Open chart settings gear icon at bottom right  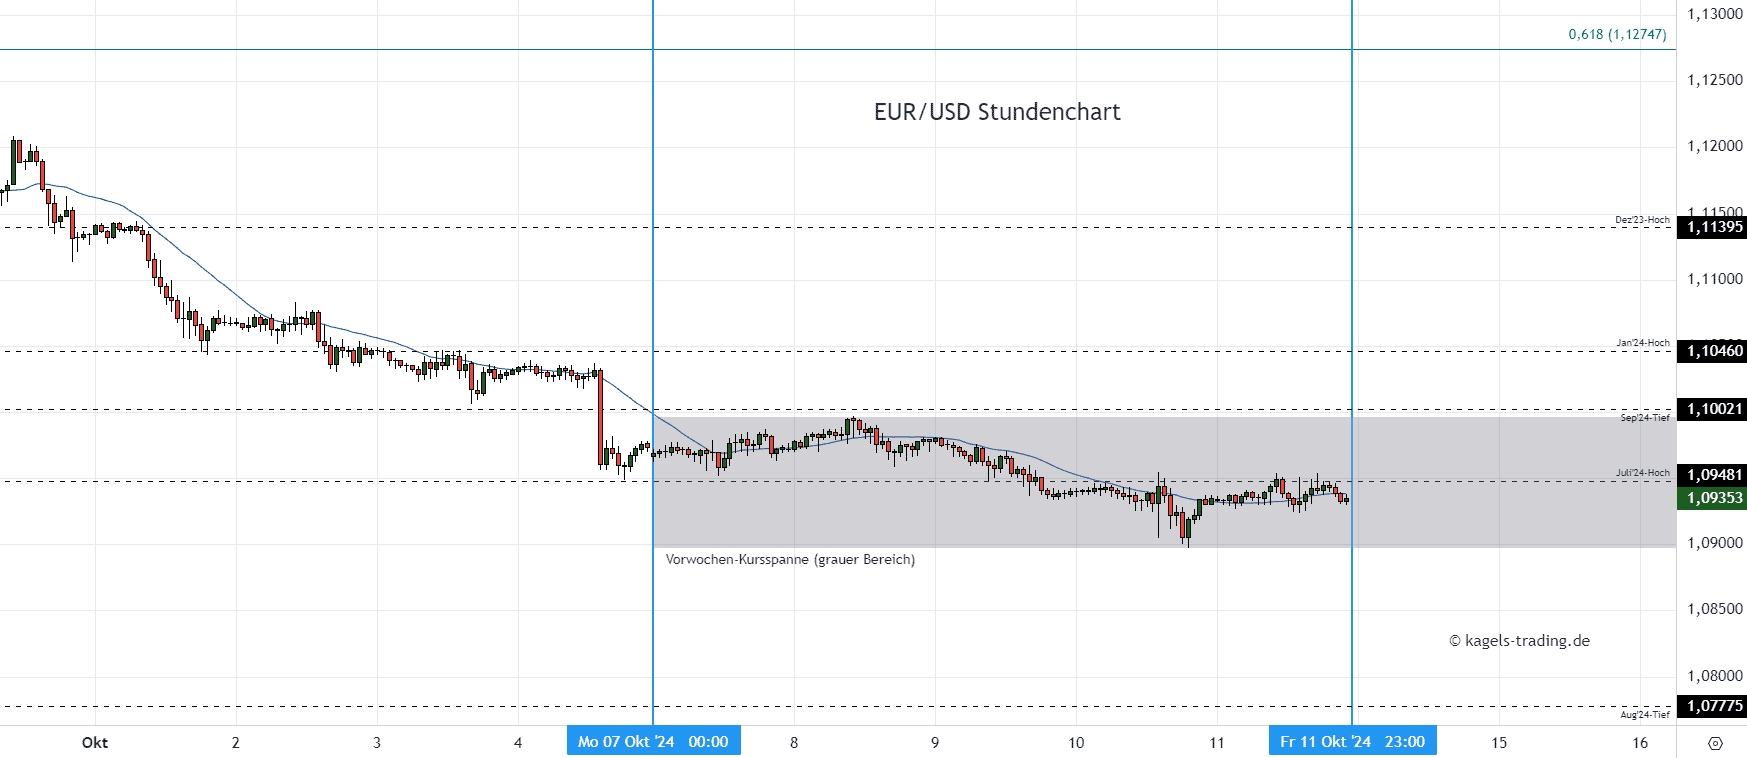[1716, 743]
